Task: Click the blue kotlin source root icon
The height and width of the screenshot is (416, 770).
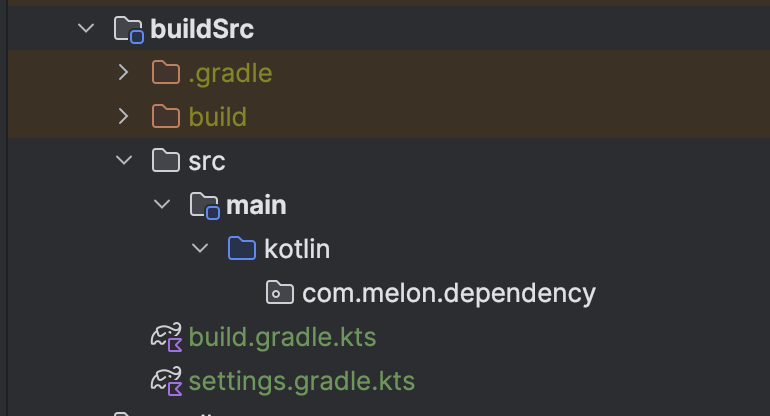Action: [242, 249]
